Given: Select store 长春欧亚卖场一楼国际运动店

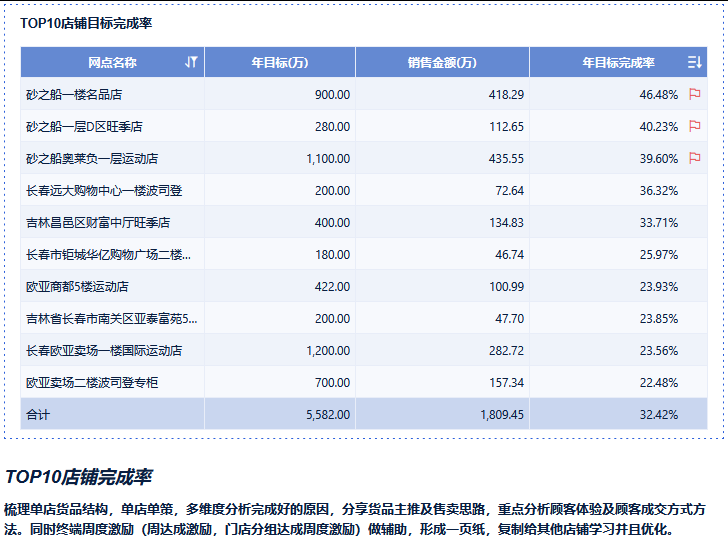Looking at the screenshot, I should click(x=104, y=351).
